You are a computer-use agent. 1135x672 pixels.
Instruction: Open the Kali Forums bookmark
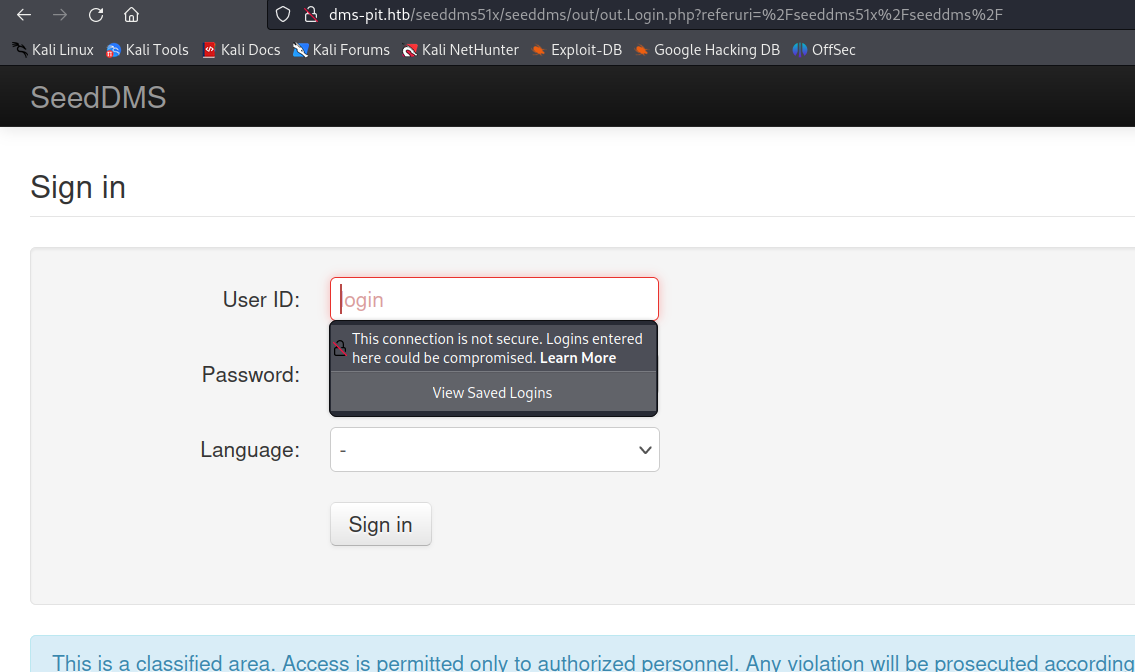[x=341, y=50]
